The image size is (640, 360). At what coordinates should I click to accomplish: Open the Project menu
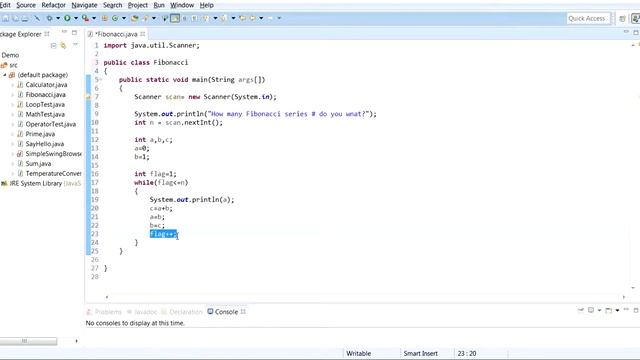point(138,5)
